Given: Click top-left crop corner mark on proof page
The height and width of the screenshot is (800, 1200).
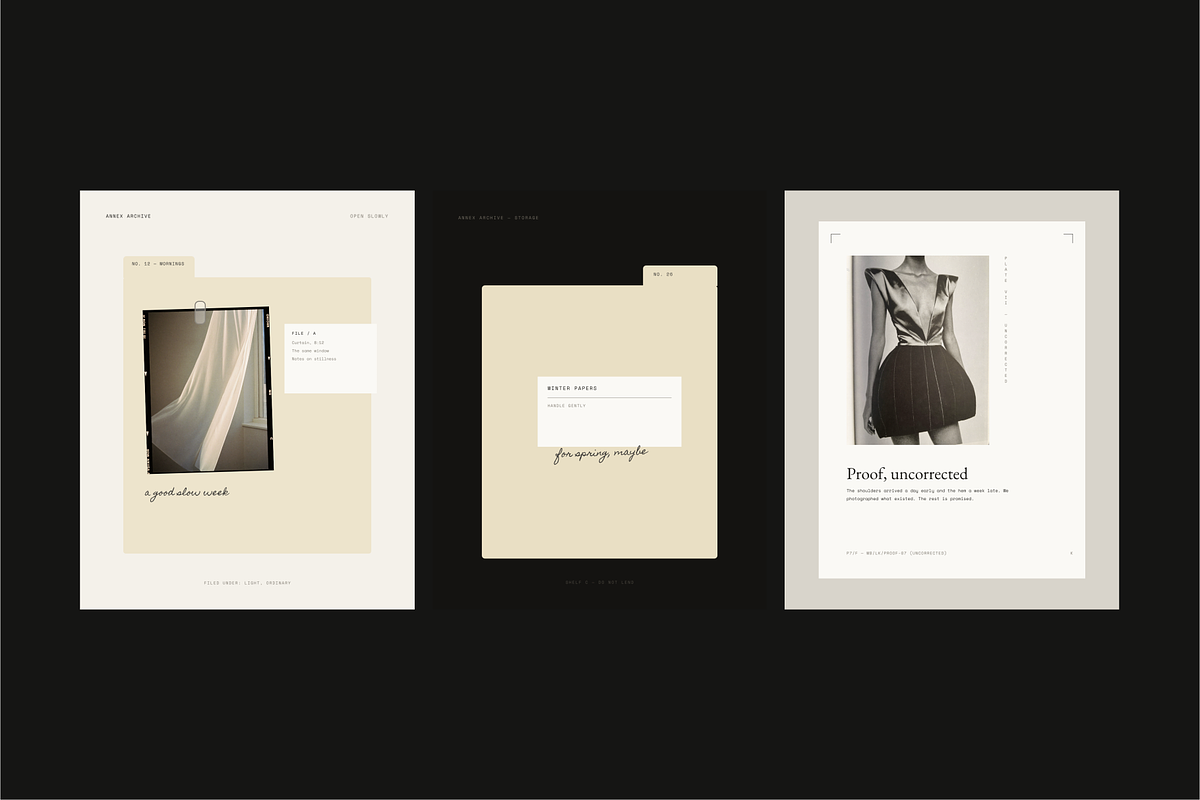Looking at the screenshot, I should point(835,238).
